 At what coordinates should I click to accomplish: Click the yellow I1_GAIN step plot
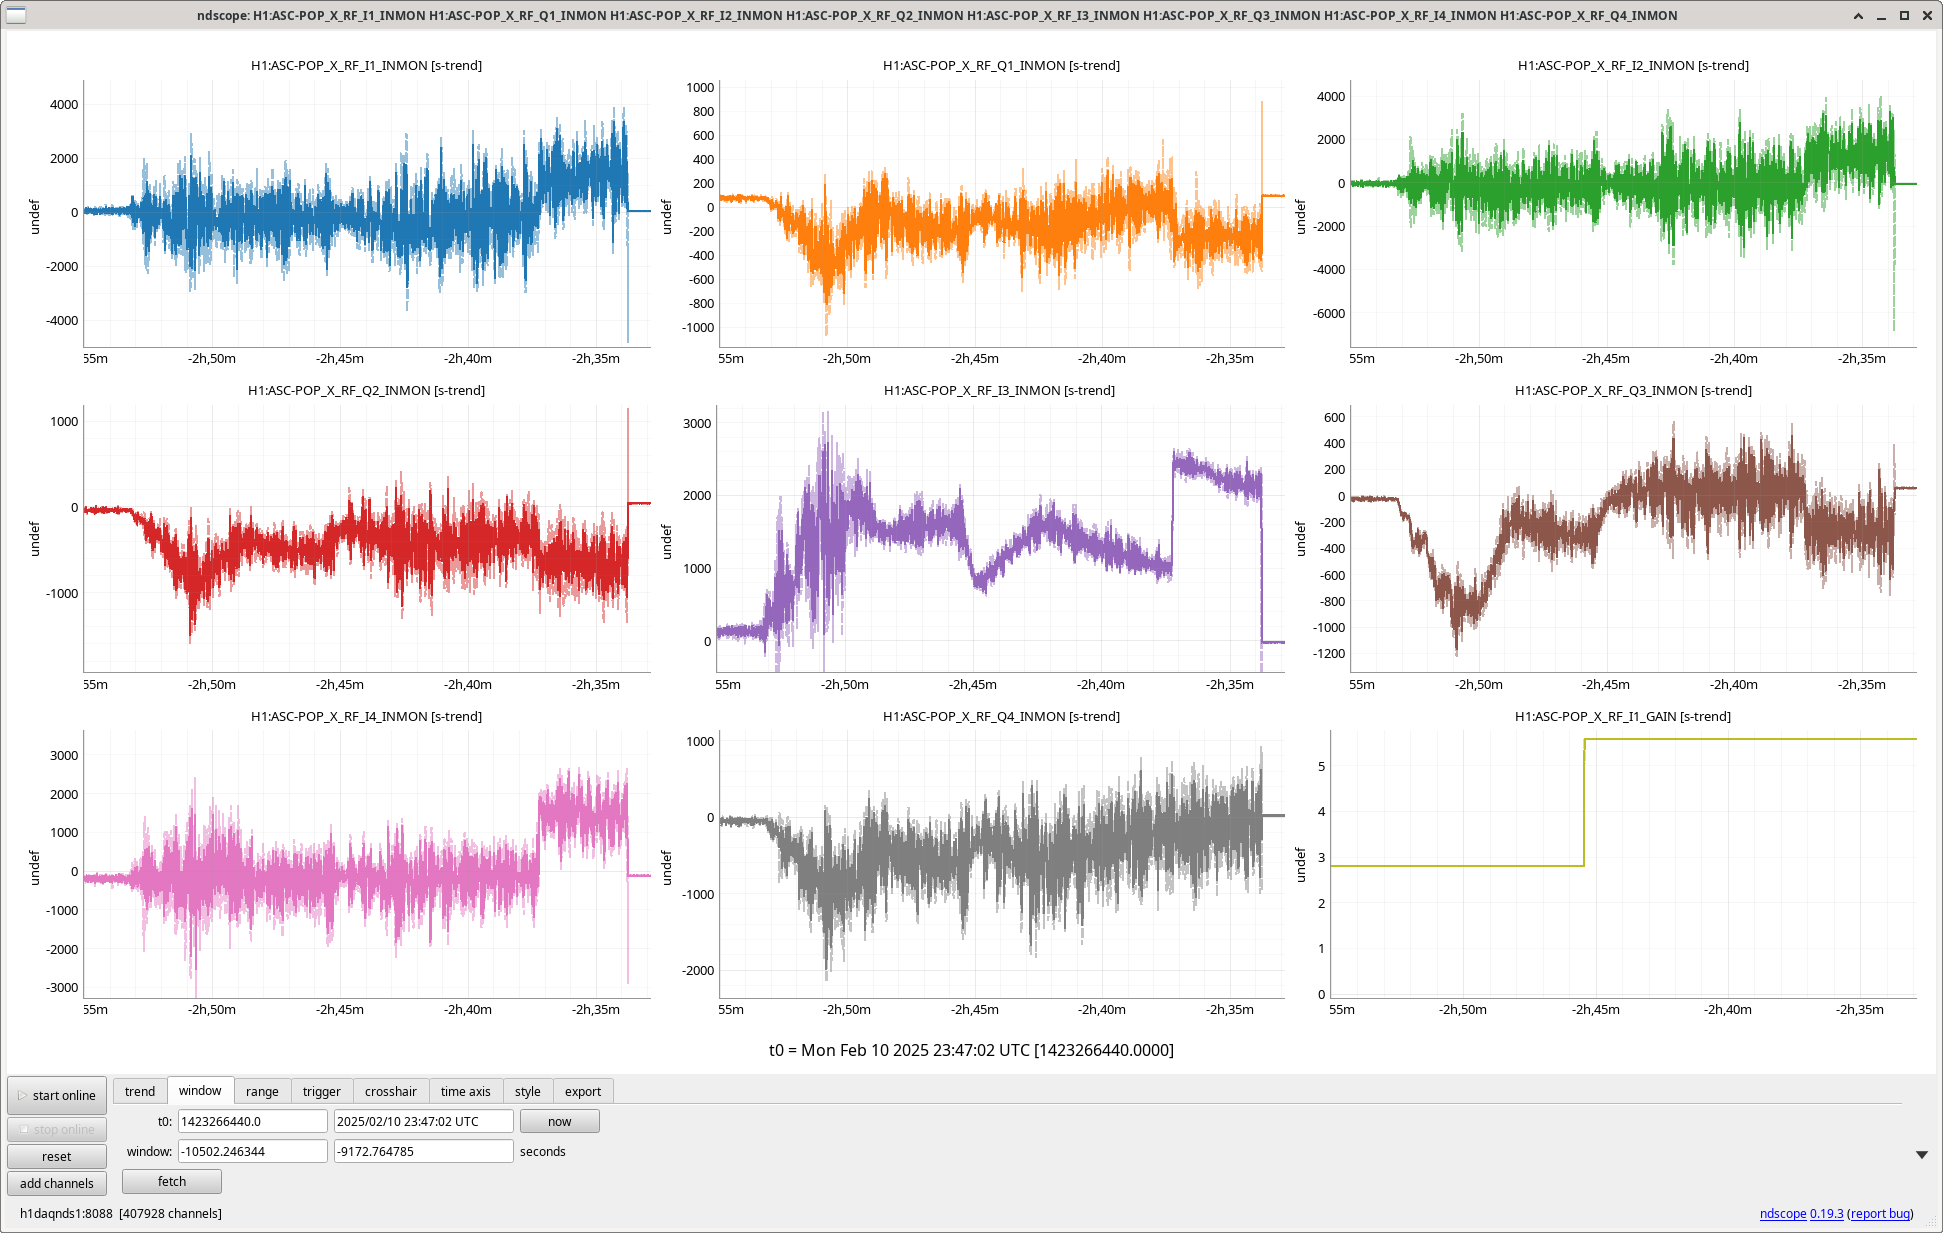[1623, 864]
